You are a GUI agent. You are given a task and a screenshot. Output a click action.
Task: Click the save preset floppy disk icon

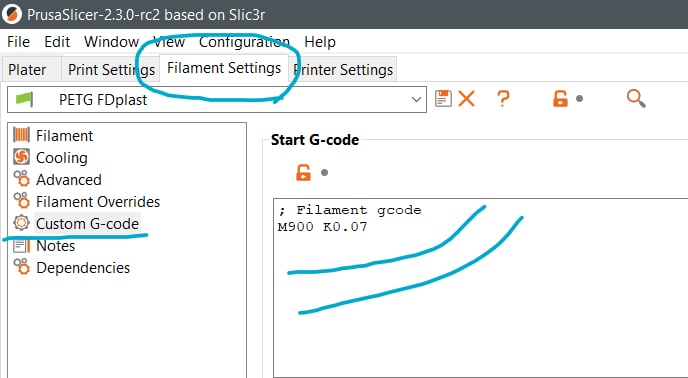[443, 98]
